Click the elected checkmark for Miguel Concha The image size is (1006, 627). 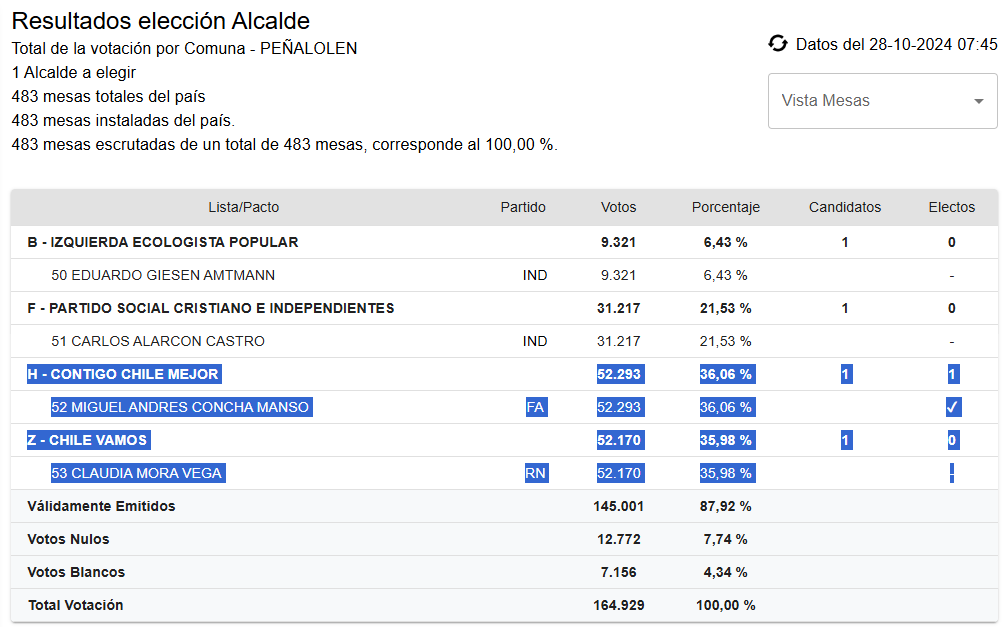[952, 407]
